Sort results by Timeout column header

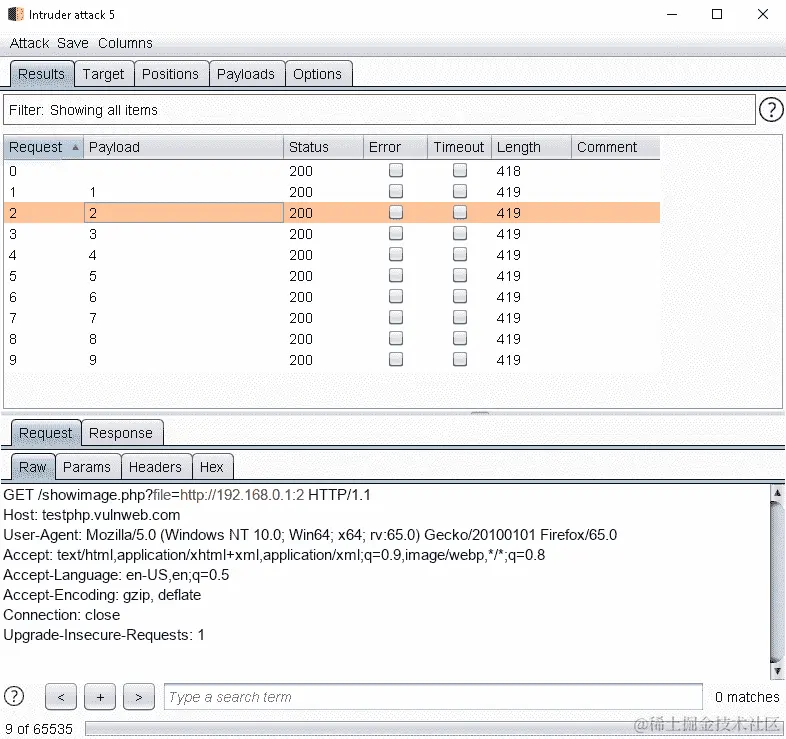pos(459,147)
